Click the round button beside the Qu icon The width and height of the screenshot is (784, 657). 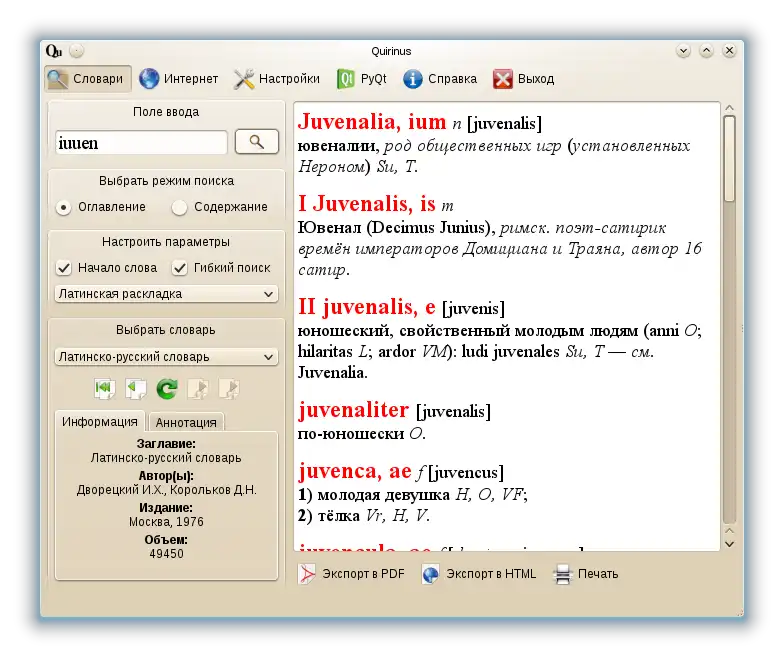pyautogui.click(x=76, y=51)
